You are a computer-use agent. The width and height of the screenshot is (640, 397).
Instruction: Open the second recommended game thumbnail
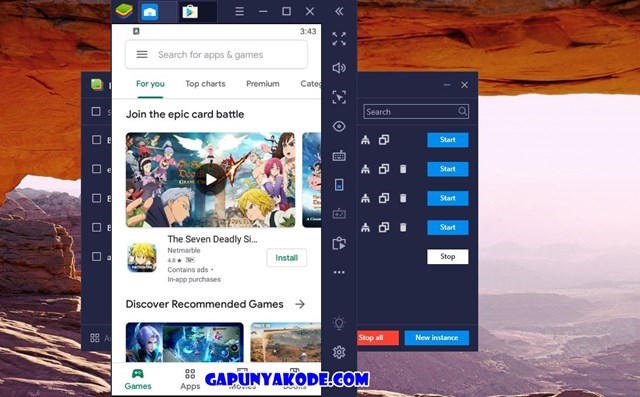[286, 342]
